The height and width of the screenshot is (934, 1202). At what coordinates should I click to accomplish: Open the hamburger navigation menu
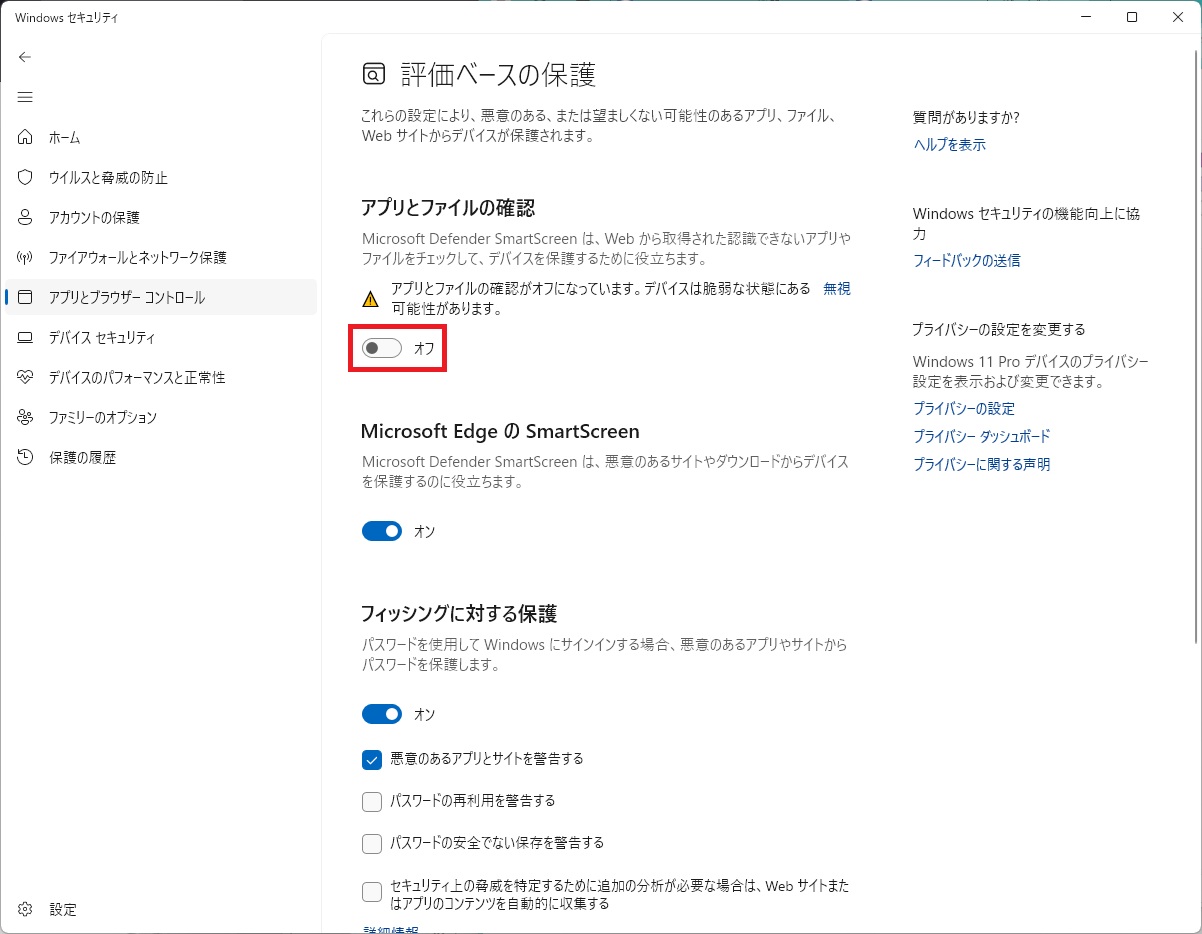25,97
